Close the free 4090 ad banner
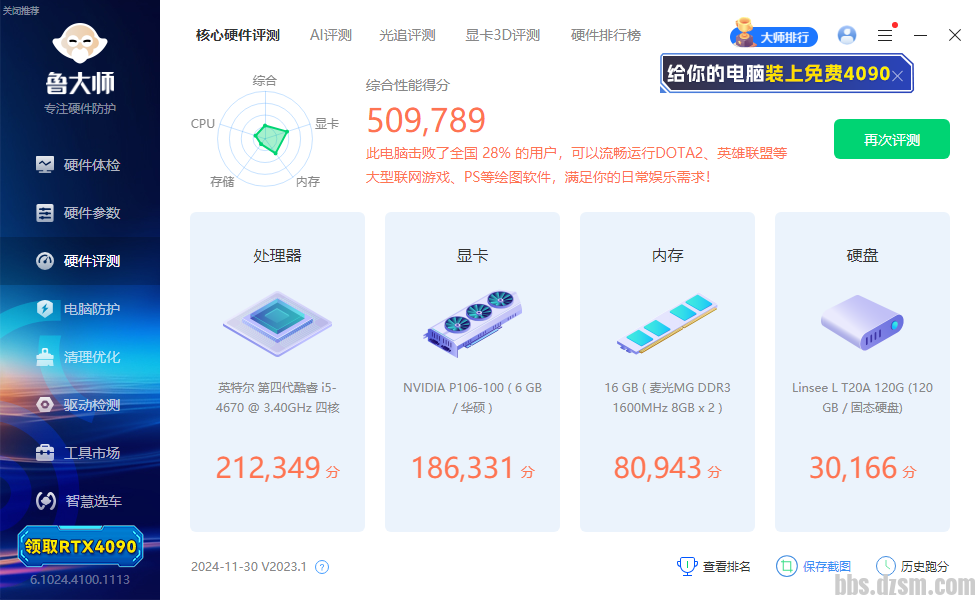 (898, 76)
